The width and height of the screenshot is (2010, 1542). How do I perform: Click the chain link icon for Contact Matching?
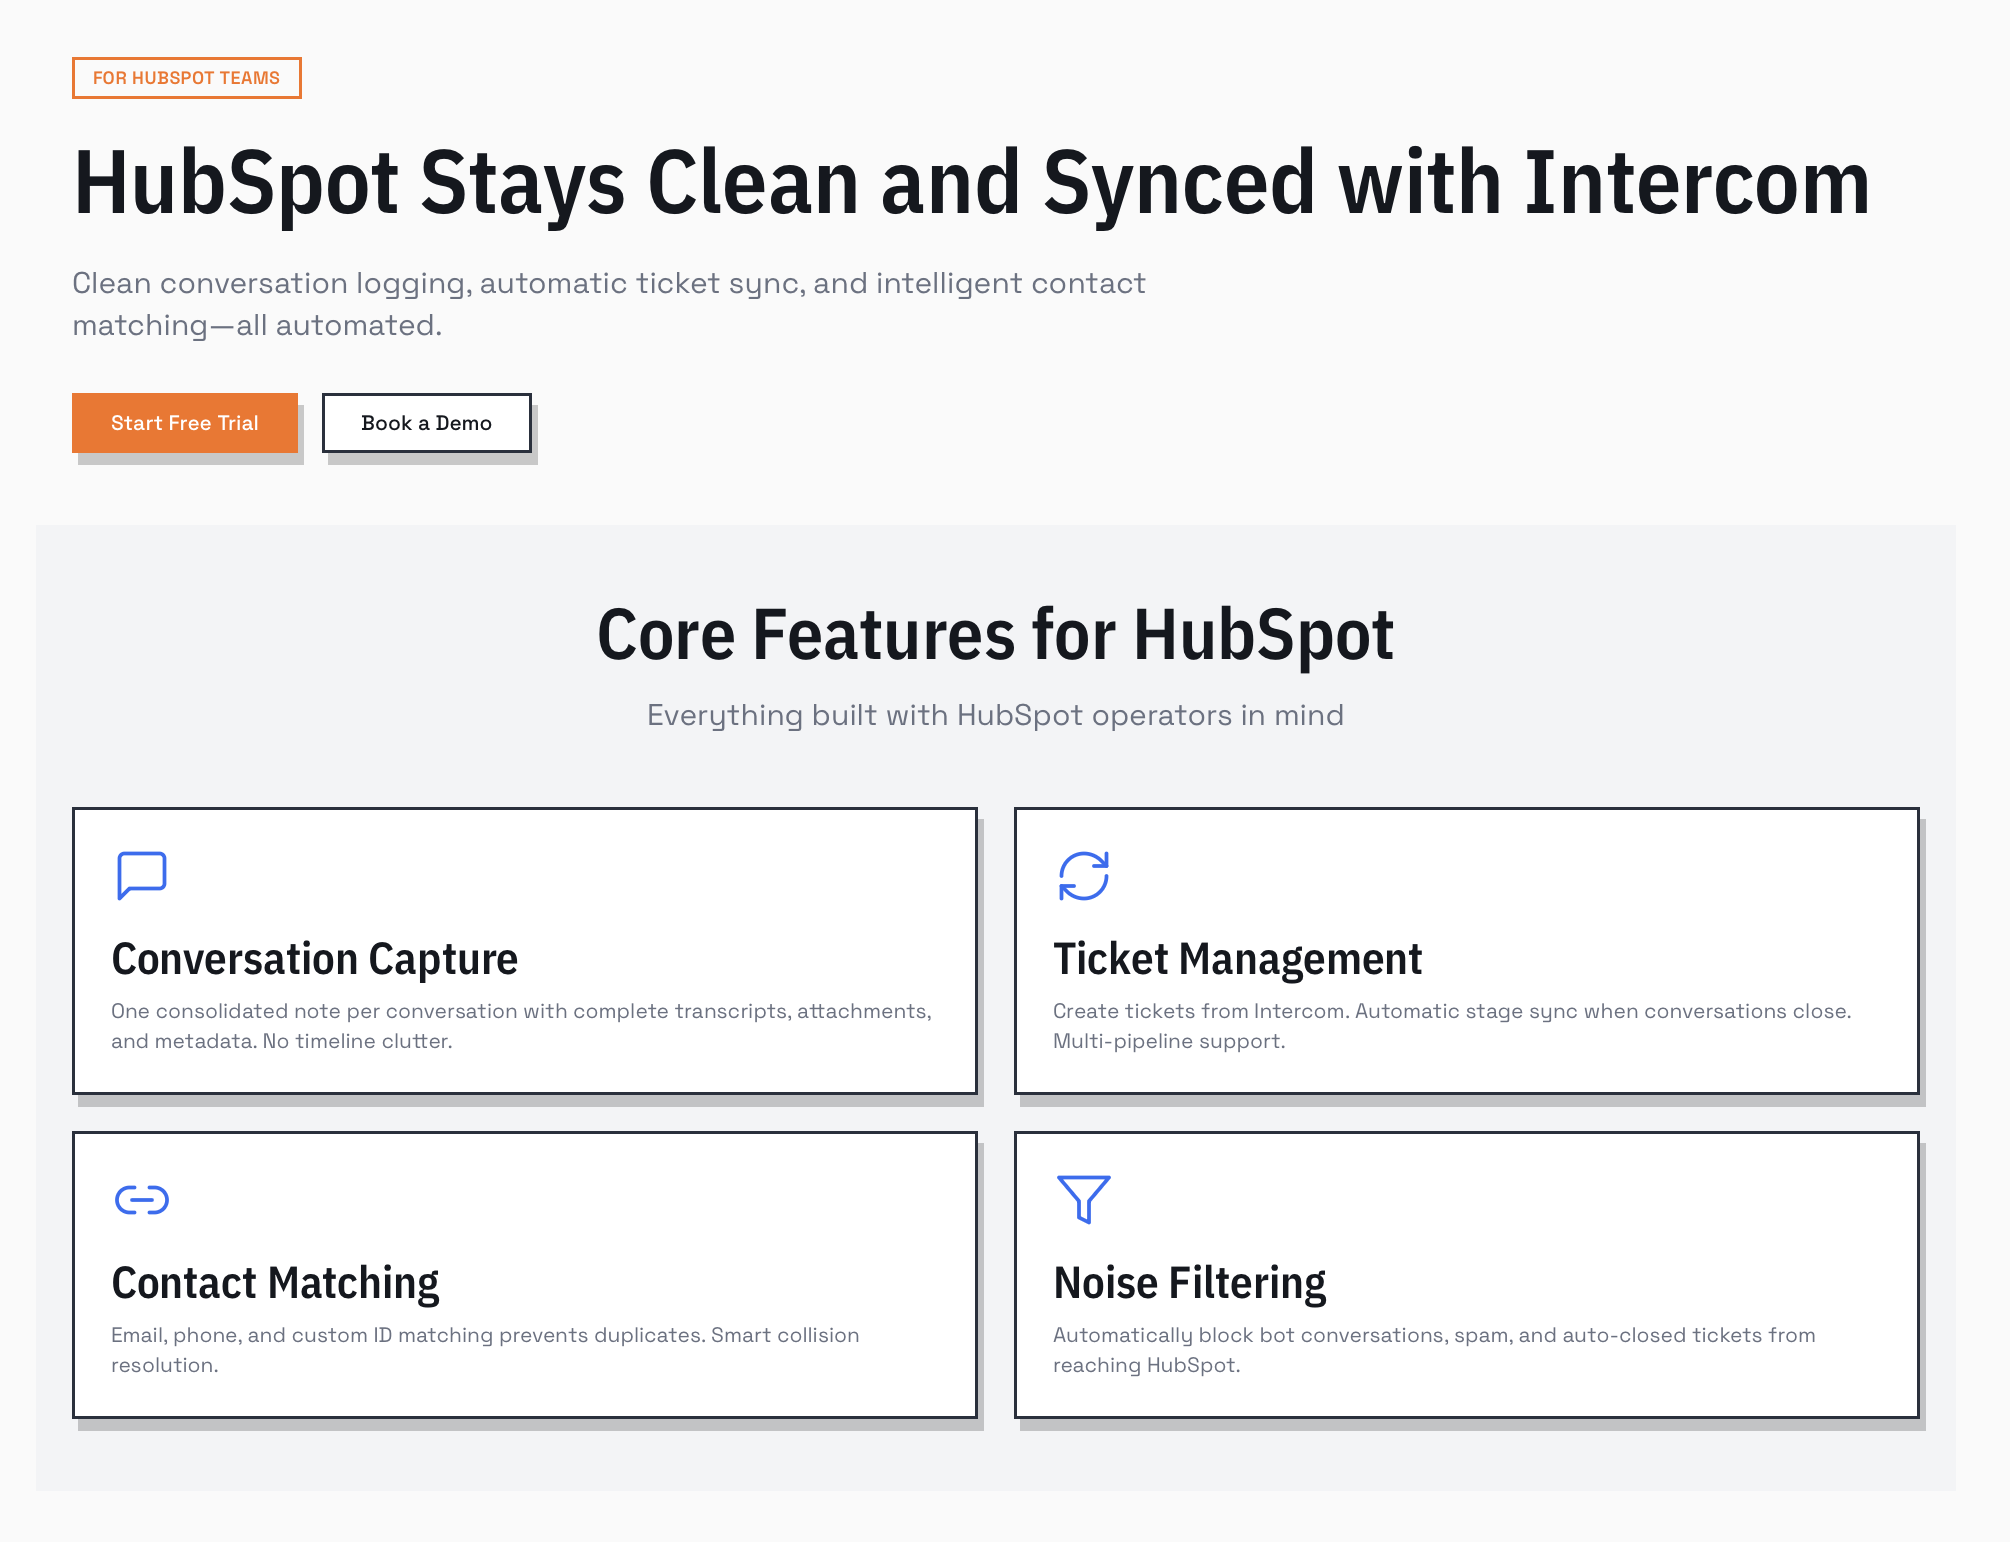pos(142,1199)
